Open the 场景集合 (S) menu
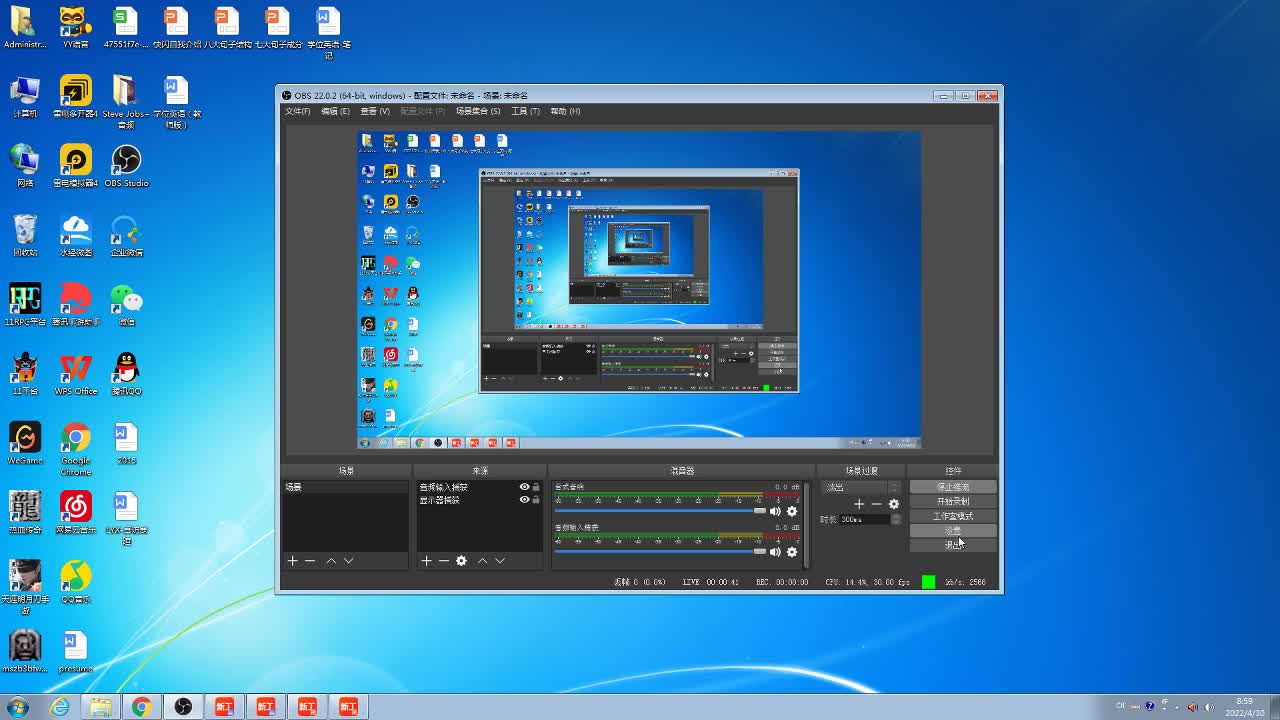The height and width of the screenshot is (720, 1280). tap(477, 111)
